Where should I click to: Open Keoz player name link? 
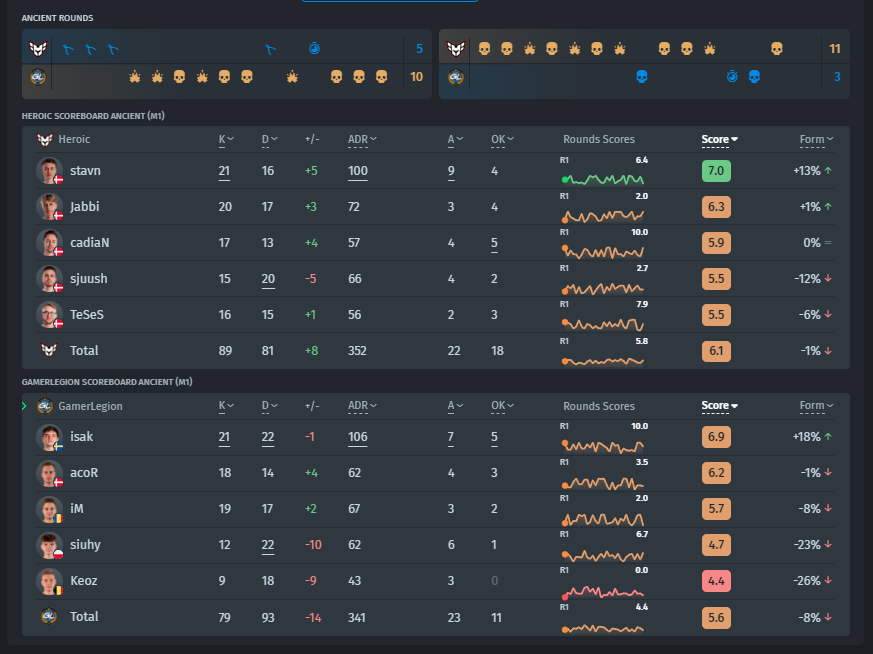84,581
